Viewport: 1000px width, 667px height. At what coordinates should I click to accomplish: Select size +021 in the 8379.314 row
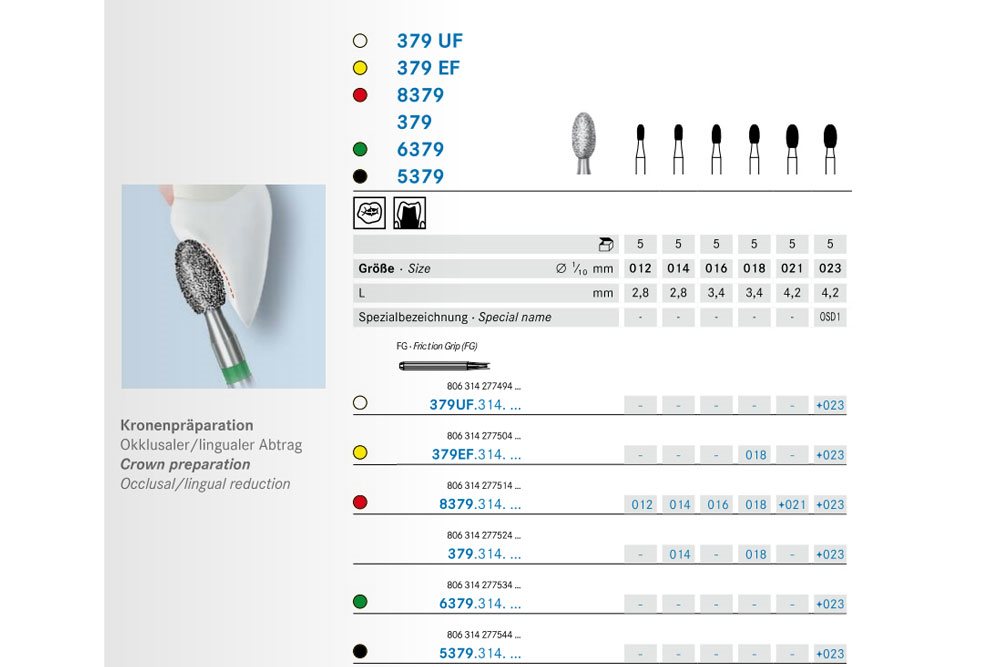pos(792,505)
